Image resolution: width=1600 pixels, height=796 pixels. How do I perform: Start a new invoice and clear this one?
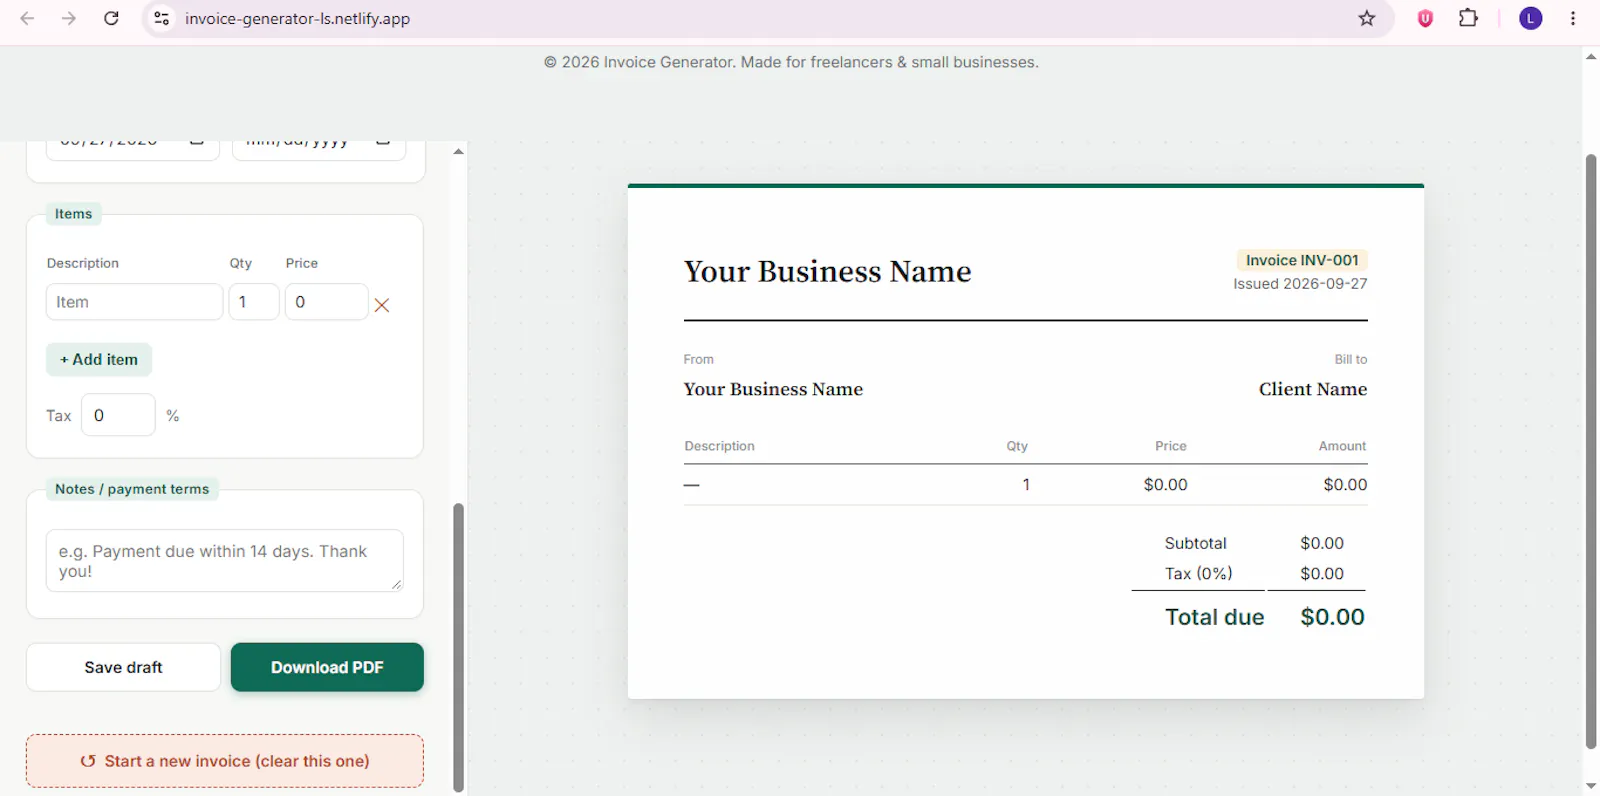point(225,761)
